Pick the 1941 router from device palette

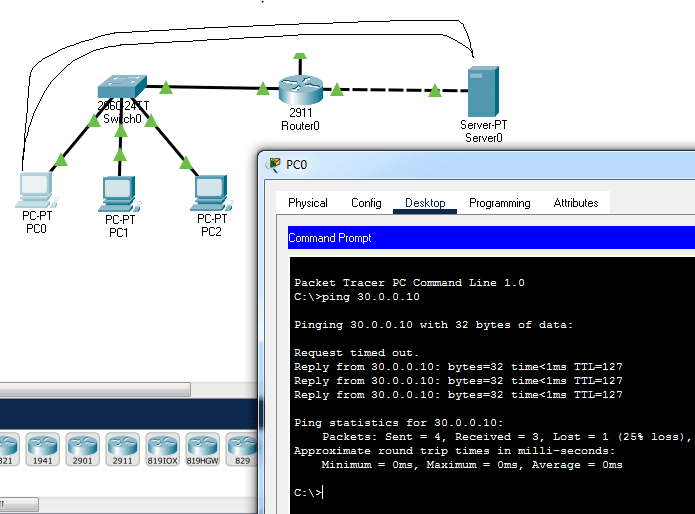point(43,449)
